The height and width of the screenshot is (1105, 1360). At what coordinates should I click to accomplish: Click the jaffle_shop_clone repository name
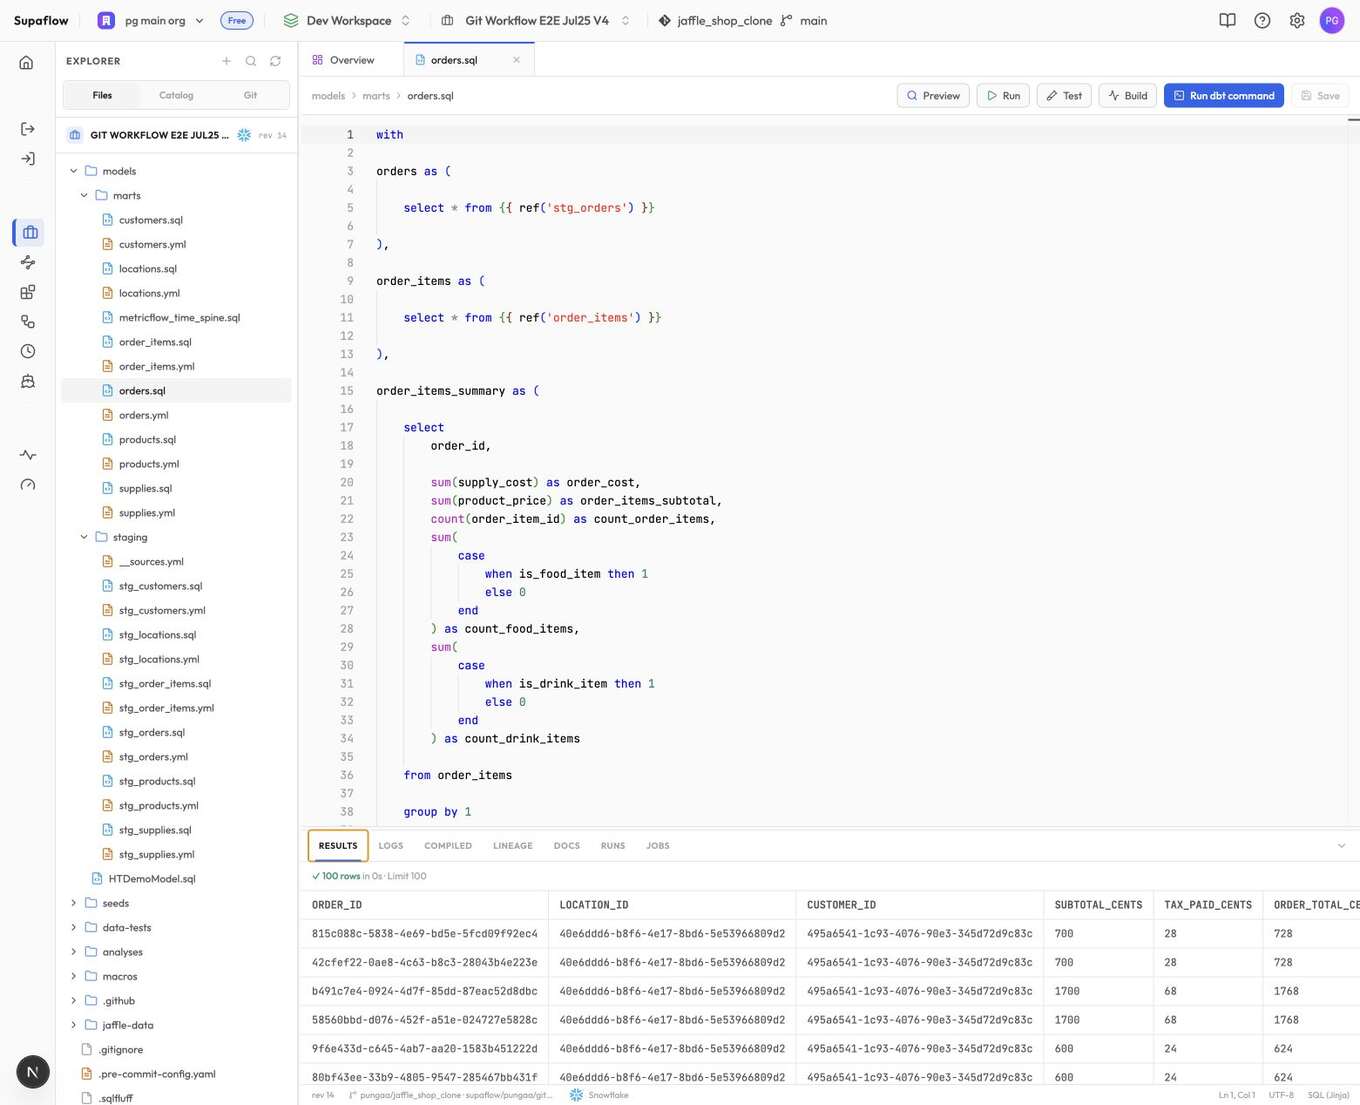[724, 20]
